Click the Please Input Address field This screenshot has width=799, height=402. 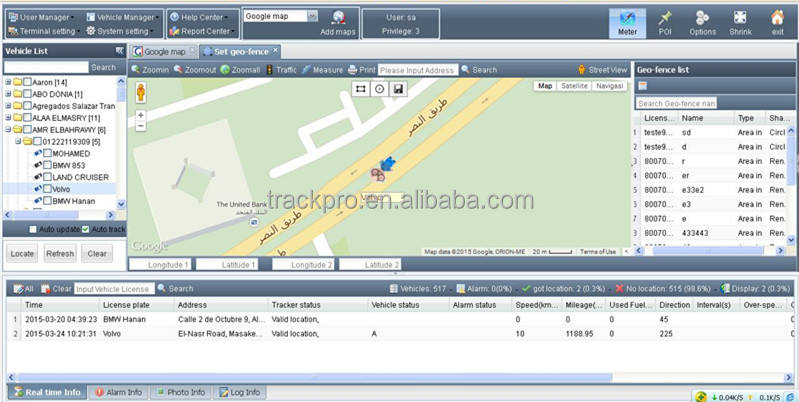(418, 70)
